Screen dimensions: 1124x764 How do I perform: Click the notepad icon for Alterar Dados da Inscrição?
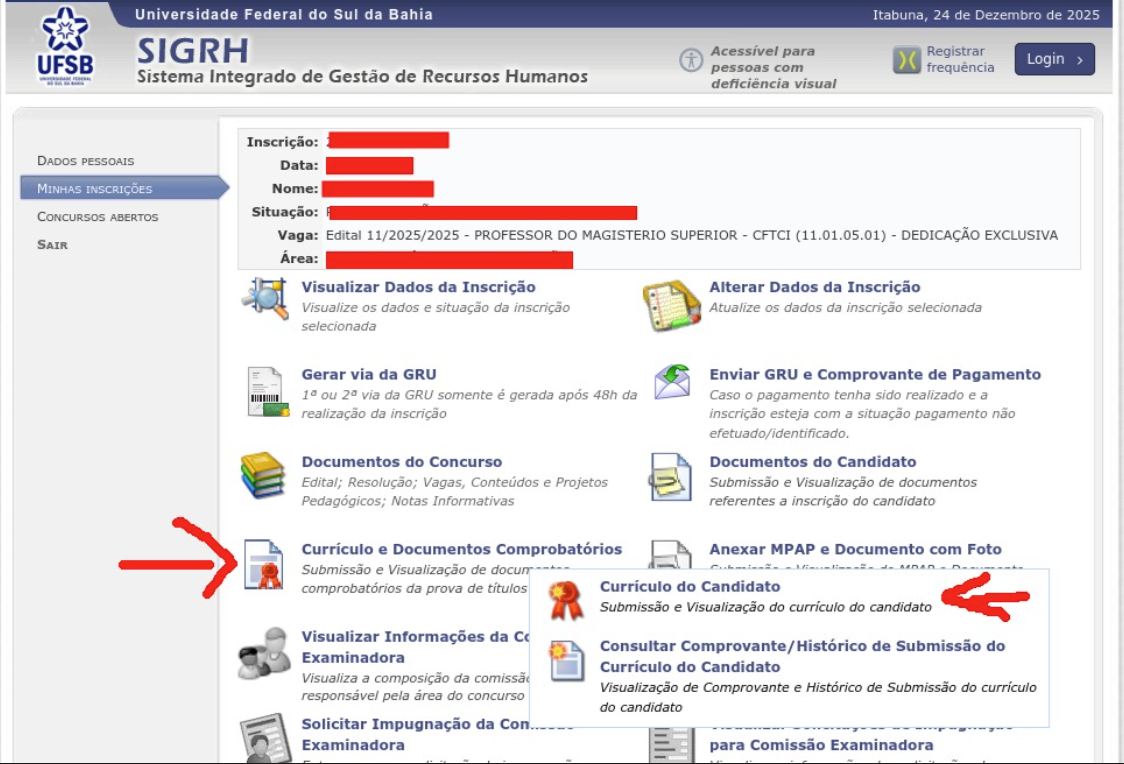click(671, 305)
